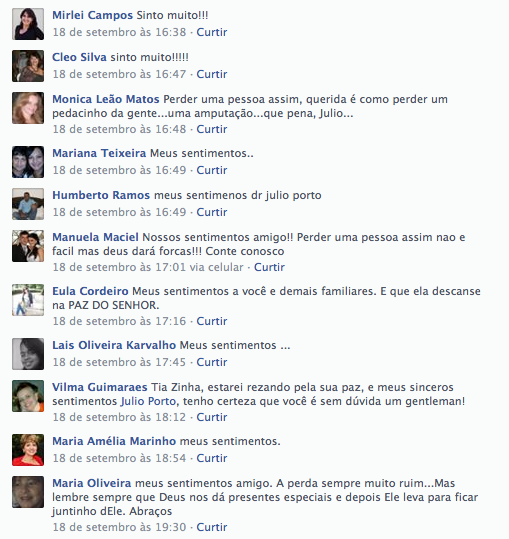The width and height of the screenshot is (509, 539).
Task: Click Mariana Teixeira's avatar image
Action: coord(28,162)
